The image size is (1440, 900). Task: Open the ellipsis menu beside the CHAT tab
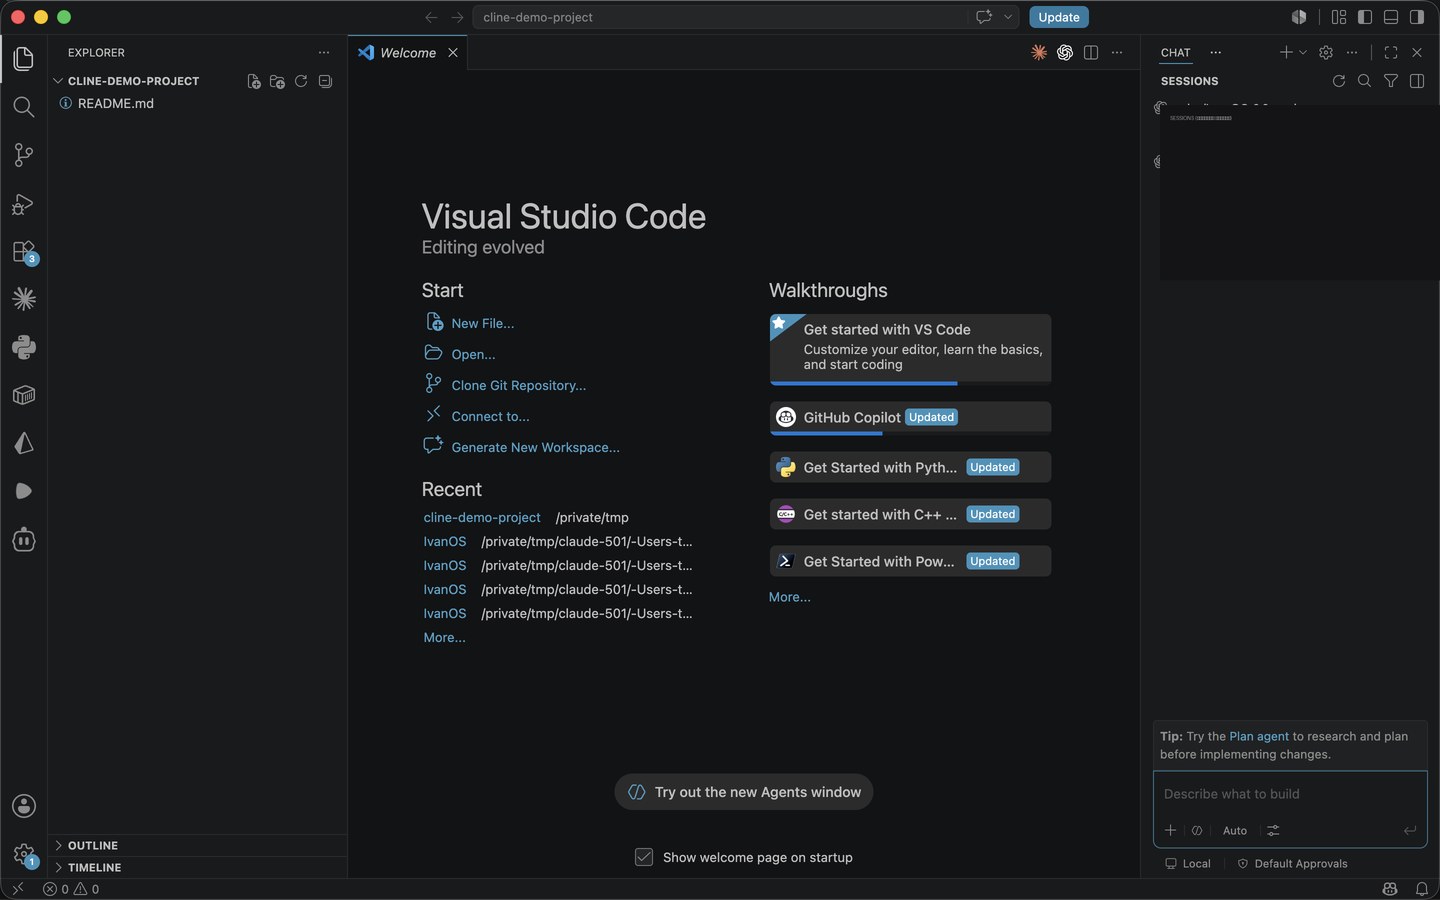[x=1216, y=52]
